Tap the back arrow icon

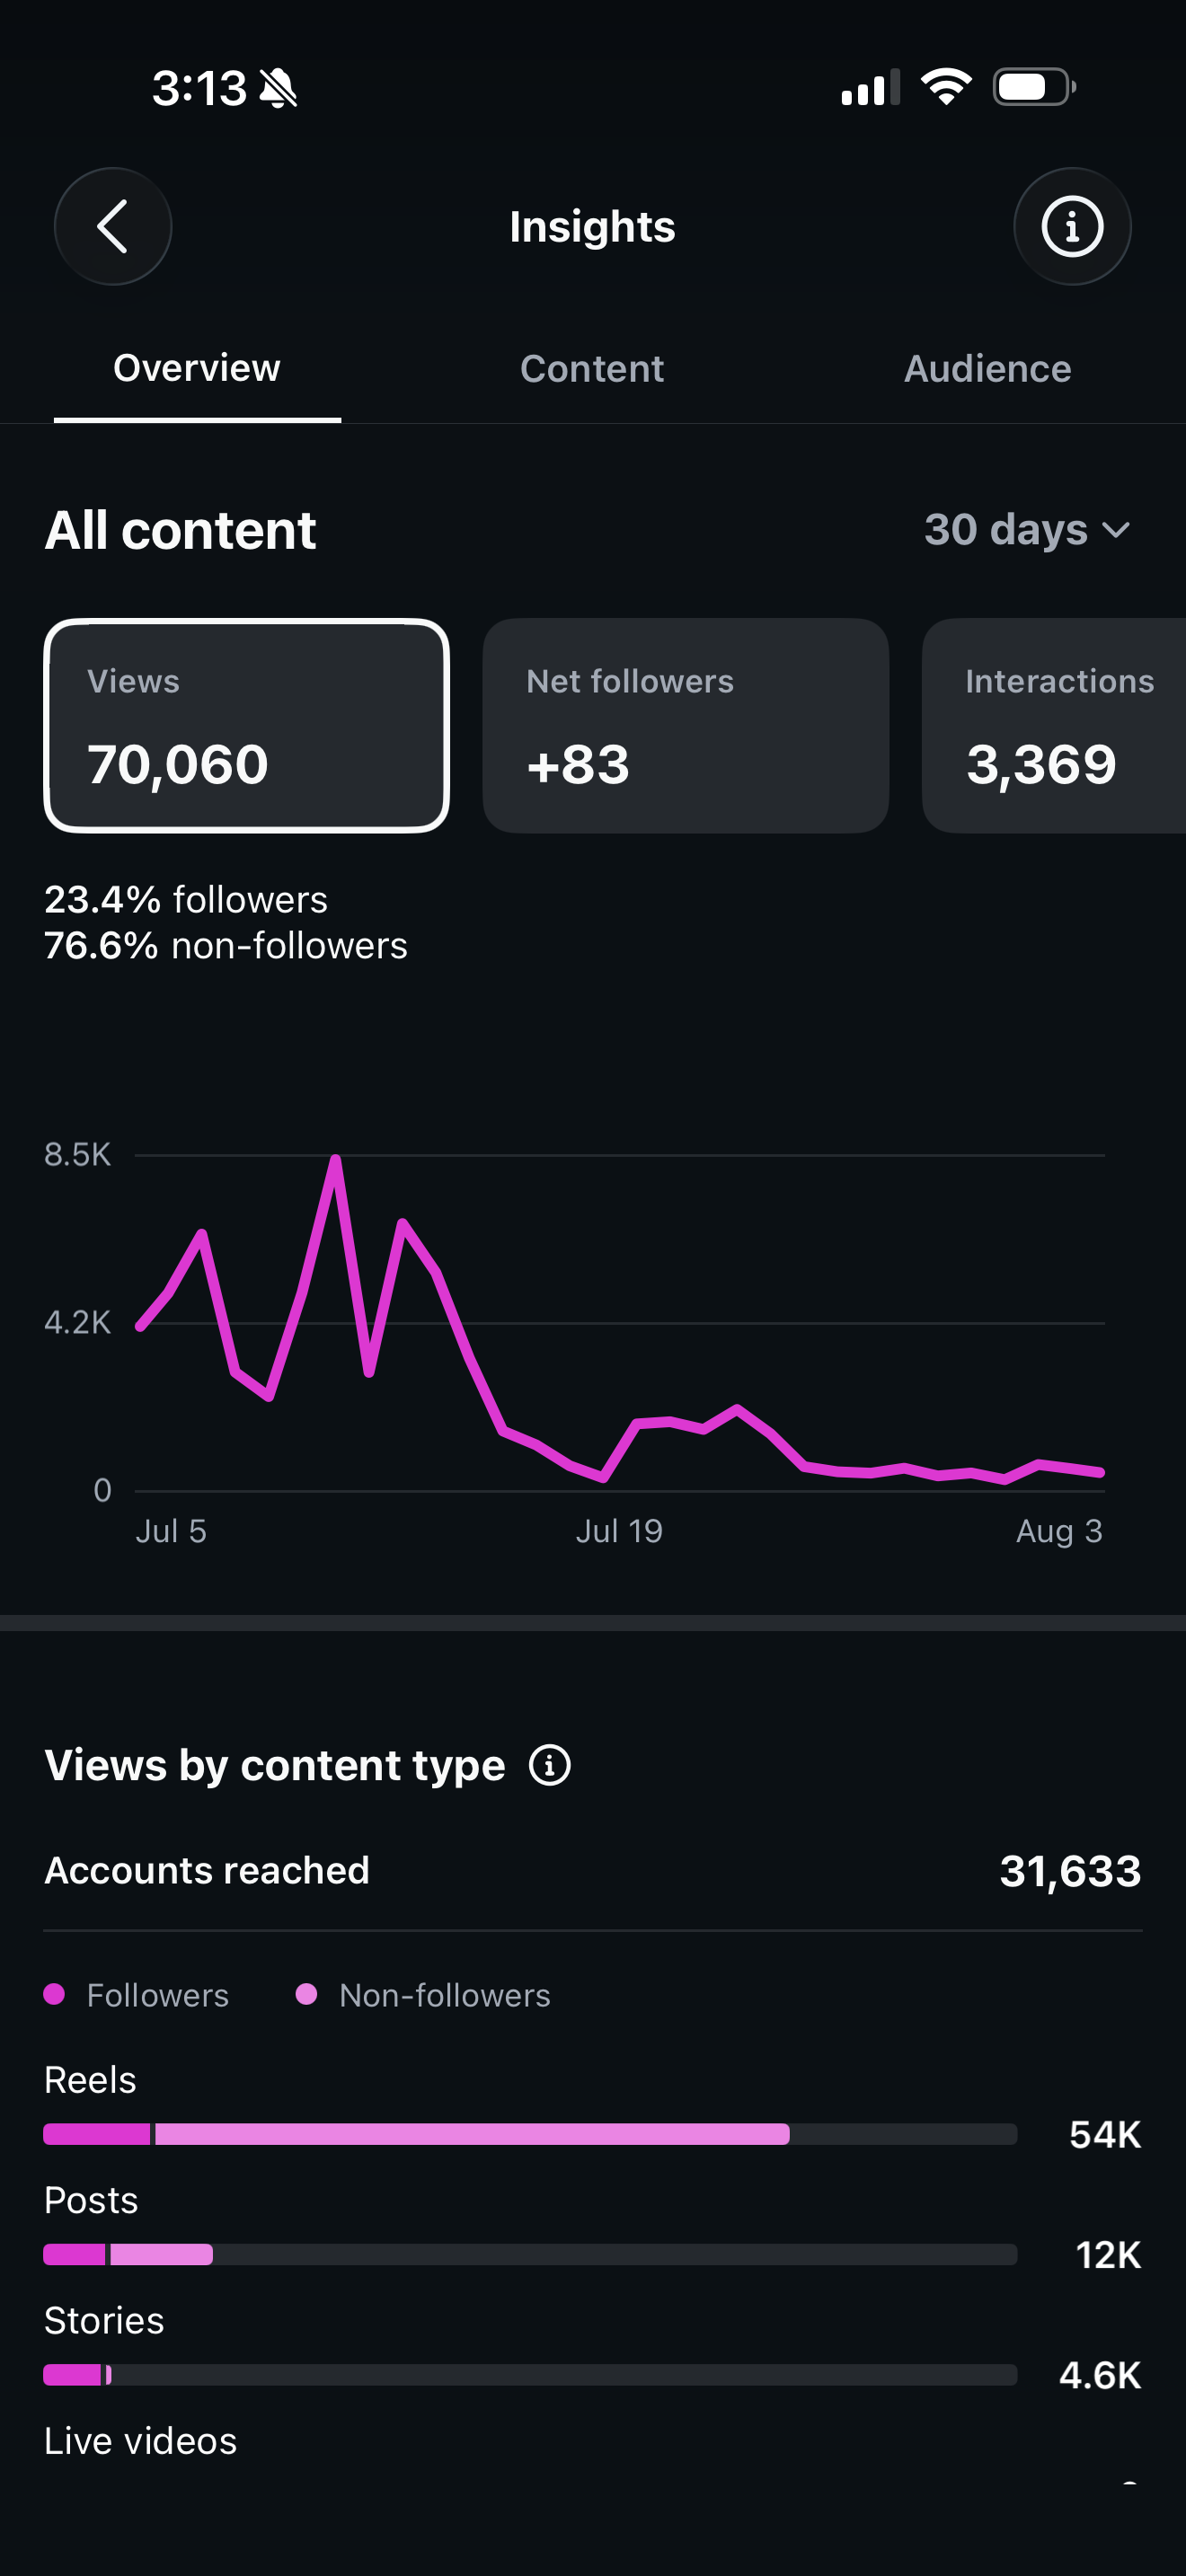(112, 226)
